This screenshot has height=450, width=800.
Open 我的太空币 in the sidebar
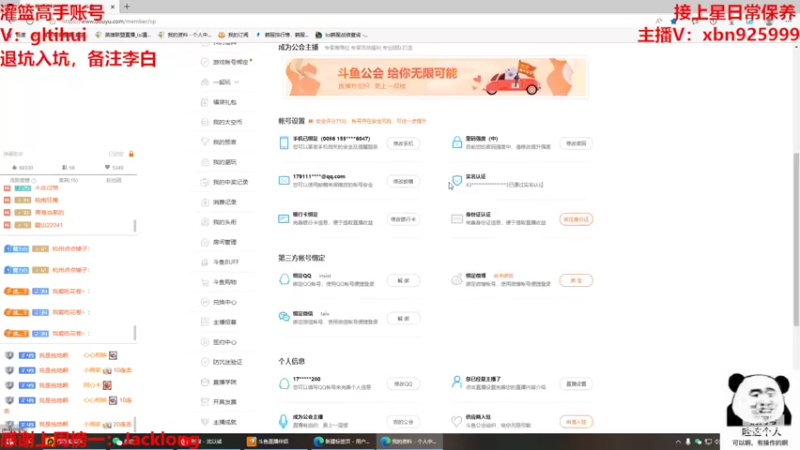tap(228, 122)
